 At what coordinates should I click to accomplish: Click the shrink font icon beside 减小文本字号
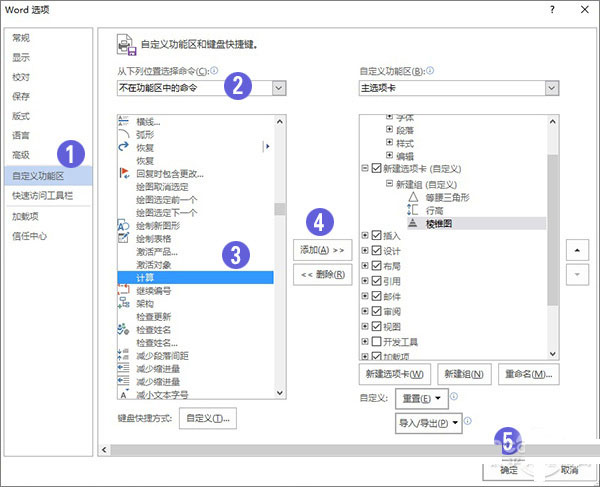coord(124,394)
